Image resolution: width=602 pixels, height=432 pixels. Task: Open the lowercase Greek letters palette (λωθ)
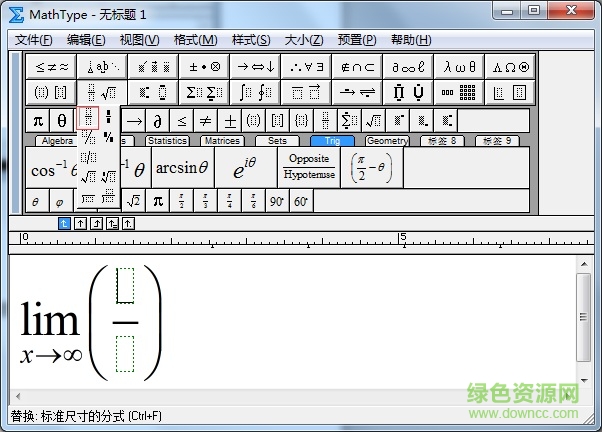[459, 66]
